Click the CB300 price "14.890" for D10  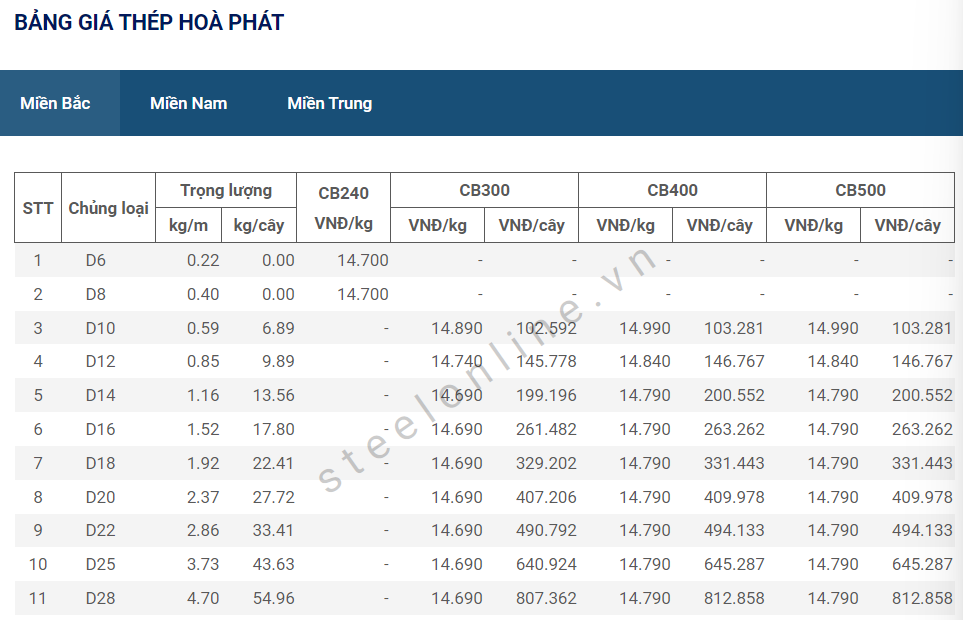pos(457,328)
